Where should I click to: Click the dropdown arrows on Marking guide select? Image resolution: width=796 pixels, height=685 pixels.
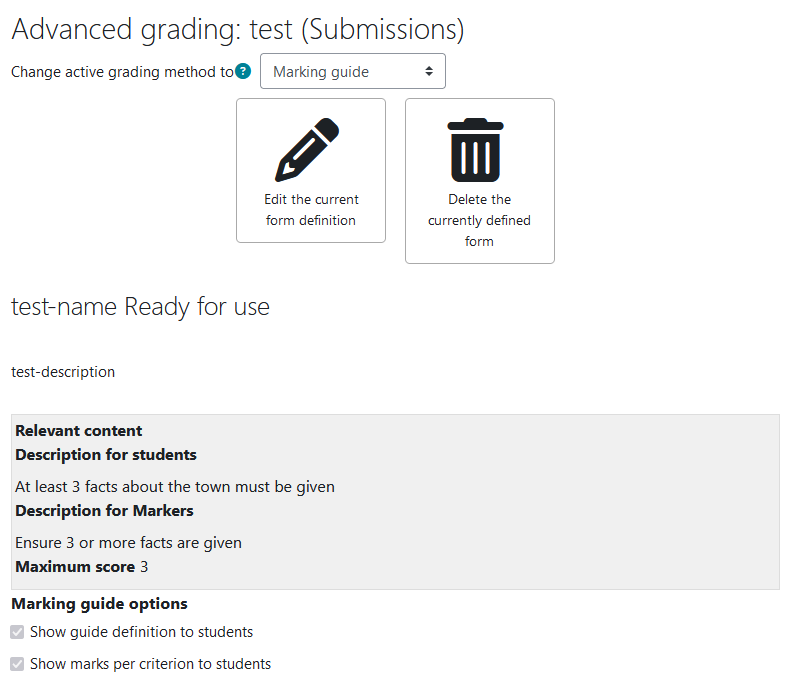coord(429,71)
